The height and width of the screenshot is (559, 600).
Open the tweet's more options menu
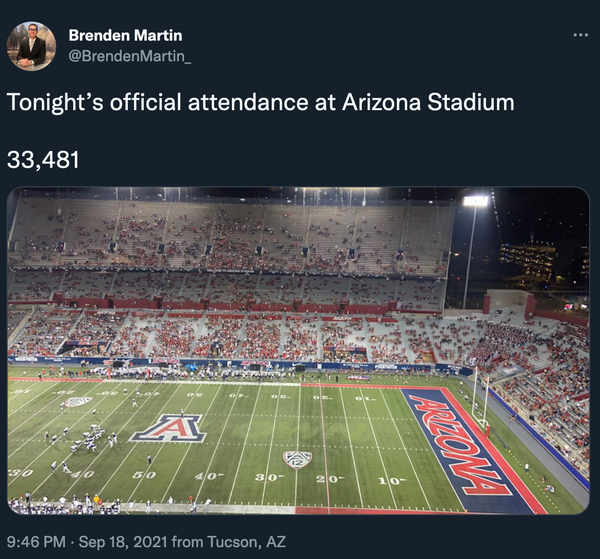[580, 35]
